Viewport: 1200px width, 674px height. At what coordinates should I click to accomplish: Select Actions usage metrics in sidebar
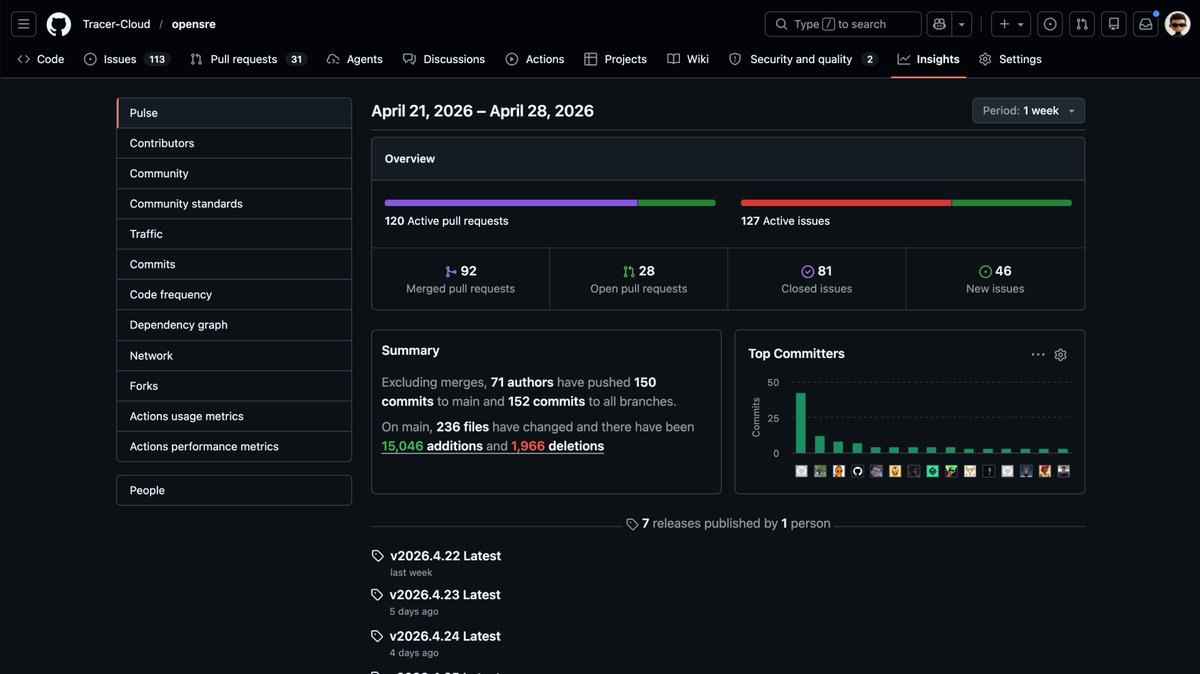coord(234,416)
